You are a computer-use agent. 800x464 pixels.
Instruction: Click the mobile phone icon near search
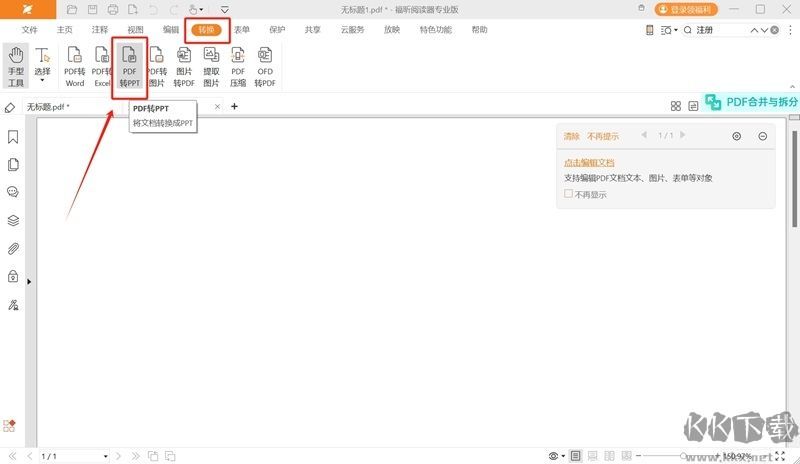(649, 30)
